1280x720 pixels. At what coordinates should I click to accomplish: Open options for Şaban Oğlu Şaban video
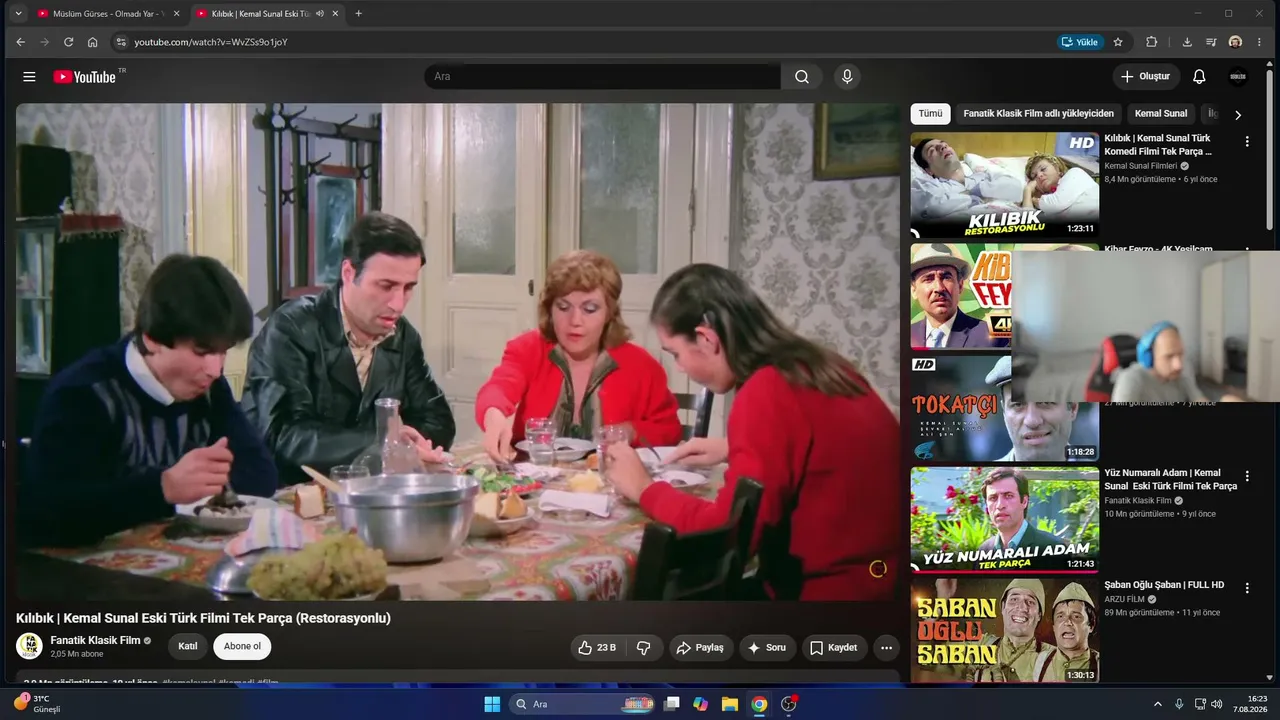coord(1247,589)
